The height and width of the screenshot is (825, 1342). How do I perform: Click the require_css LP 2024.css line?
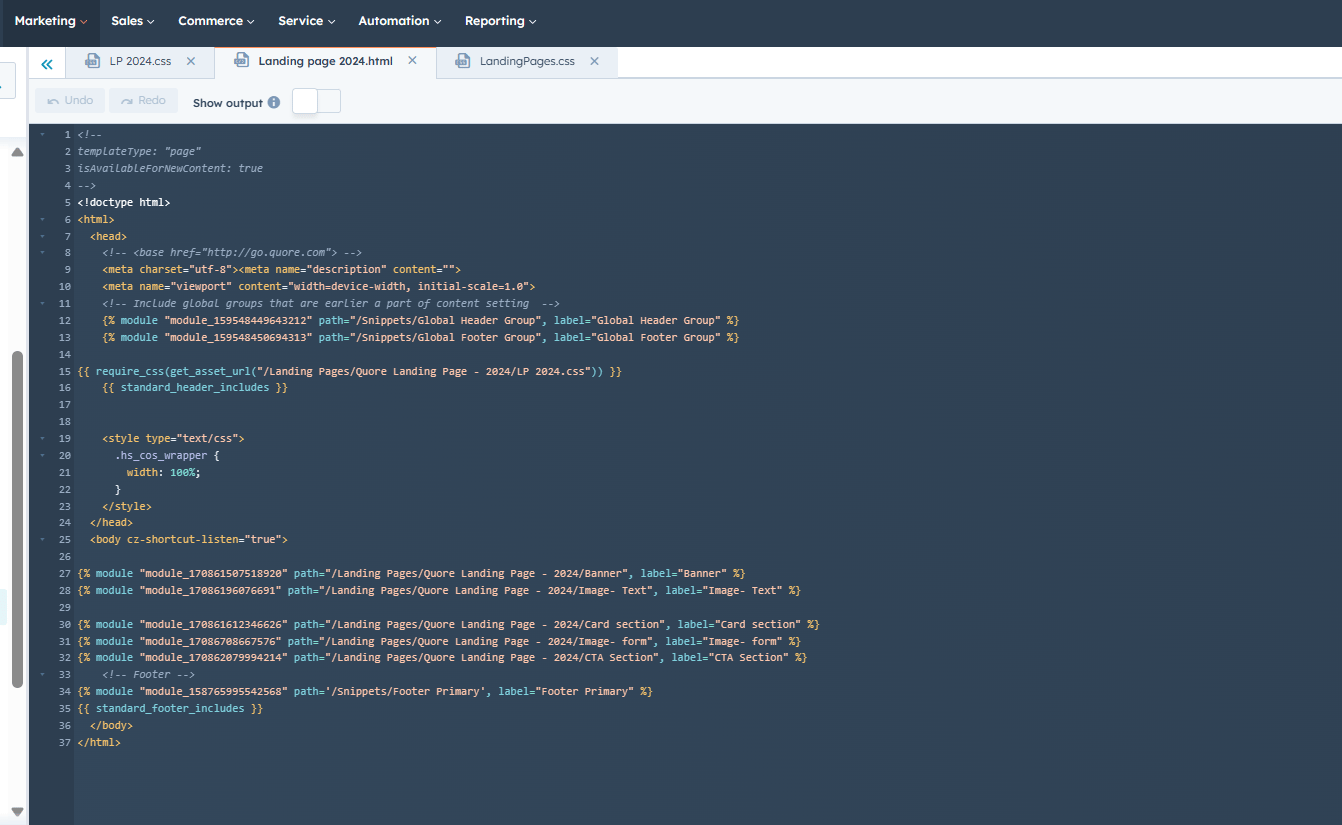pyautogui.click(x=349, y=371)
